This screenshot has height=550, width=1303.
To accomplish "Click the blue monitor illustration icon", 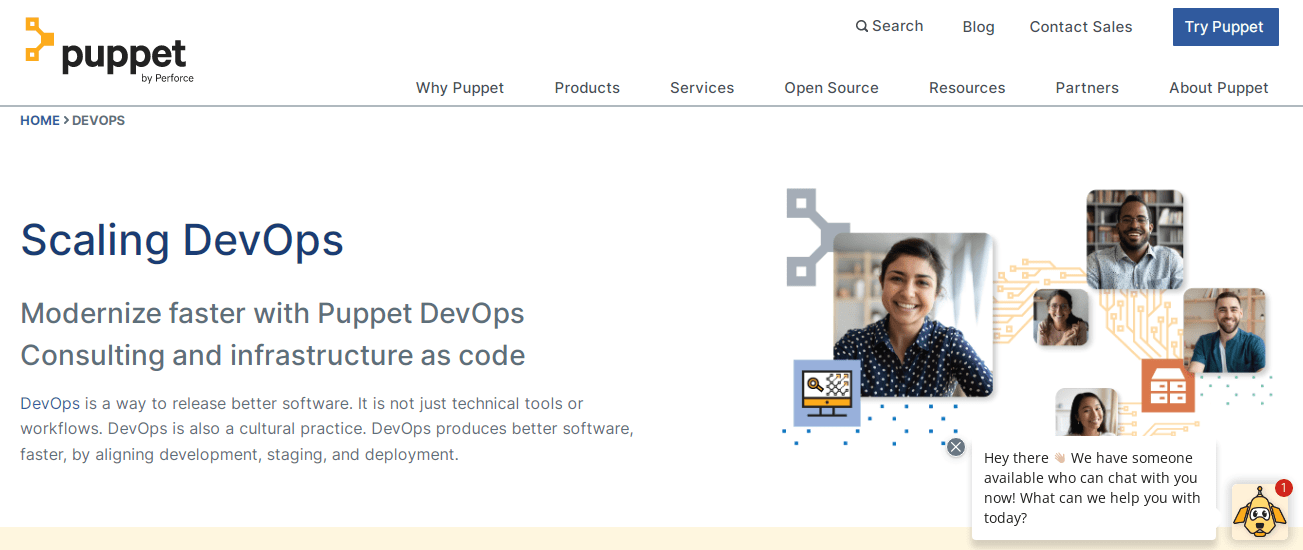I will 827,393.
